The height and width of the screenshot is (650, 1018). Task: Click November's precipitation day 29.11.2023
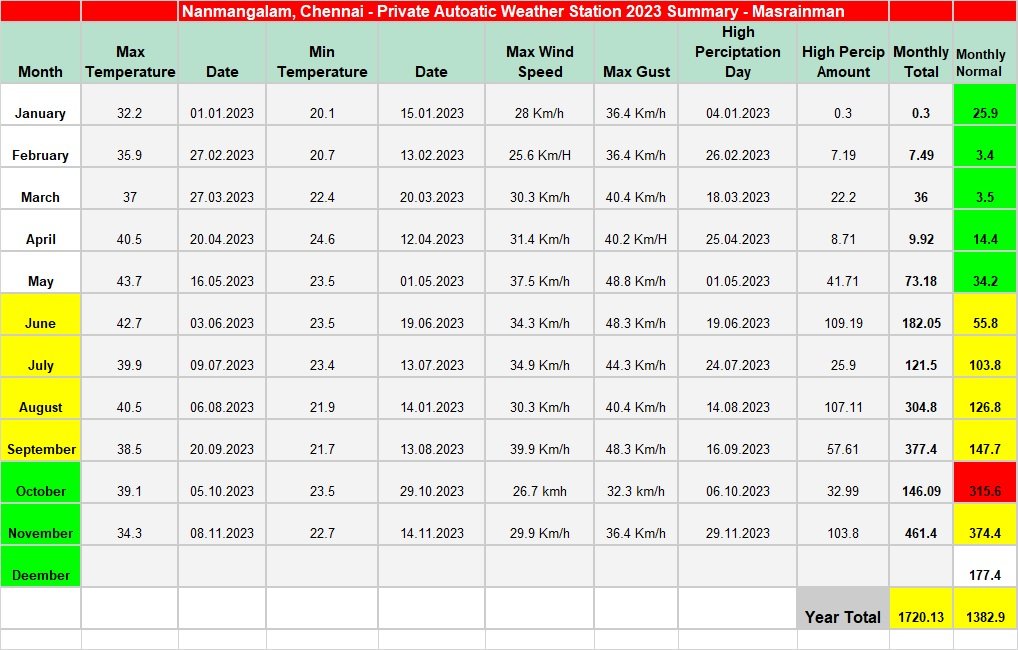[x=738, y=524]
